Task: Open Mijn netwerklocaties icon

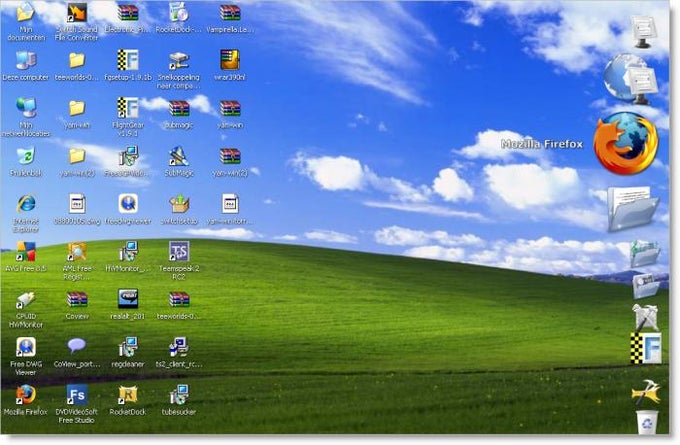Action: pos(26,108)
